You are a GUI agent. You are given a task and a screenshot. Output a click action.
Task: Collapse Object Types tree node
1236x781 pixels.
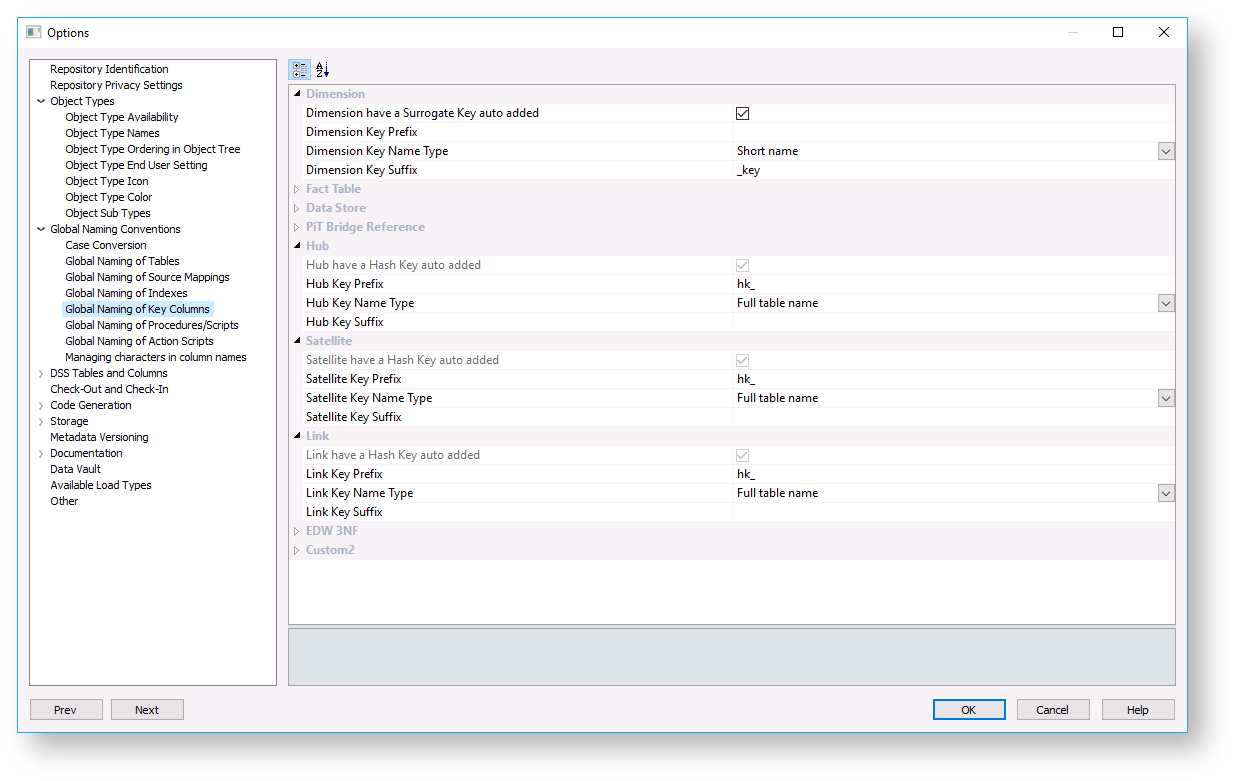pos(41,101)
